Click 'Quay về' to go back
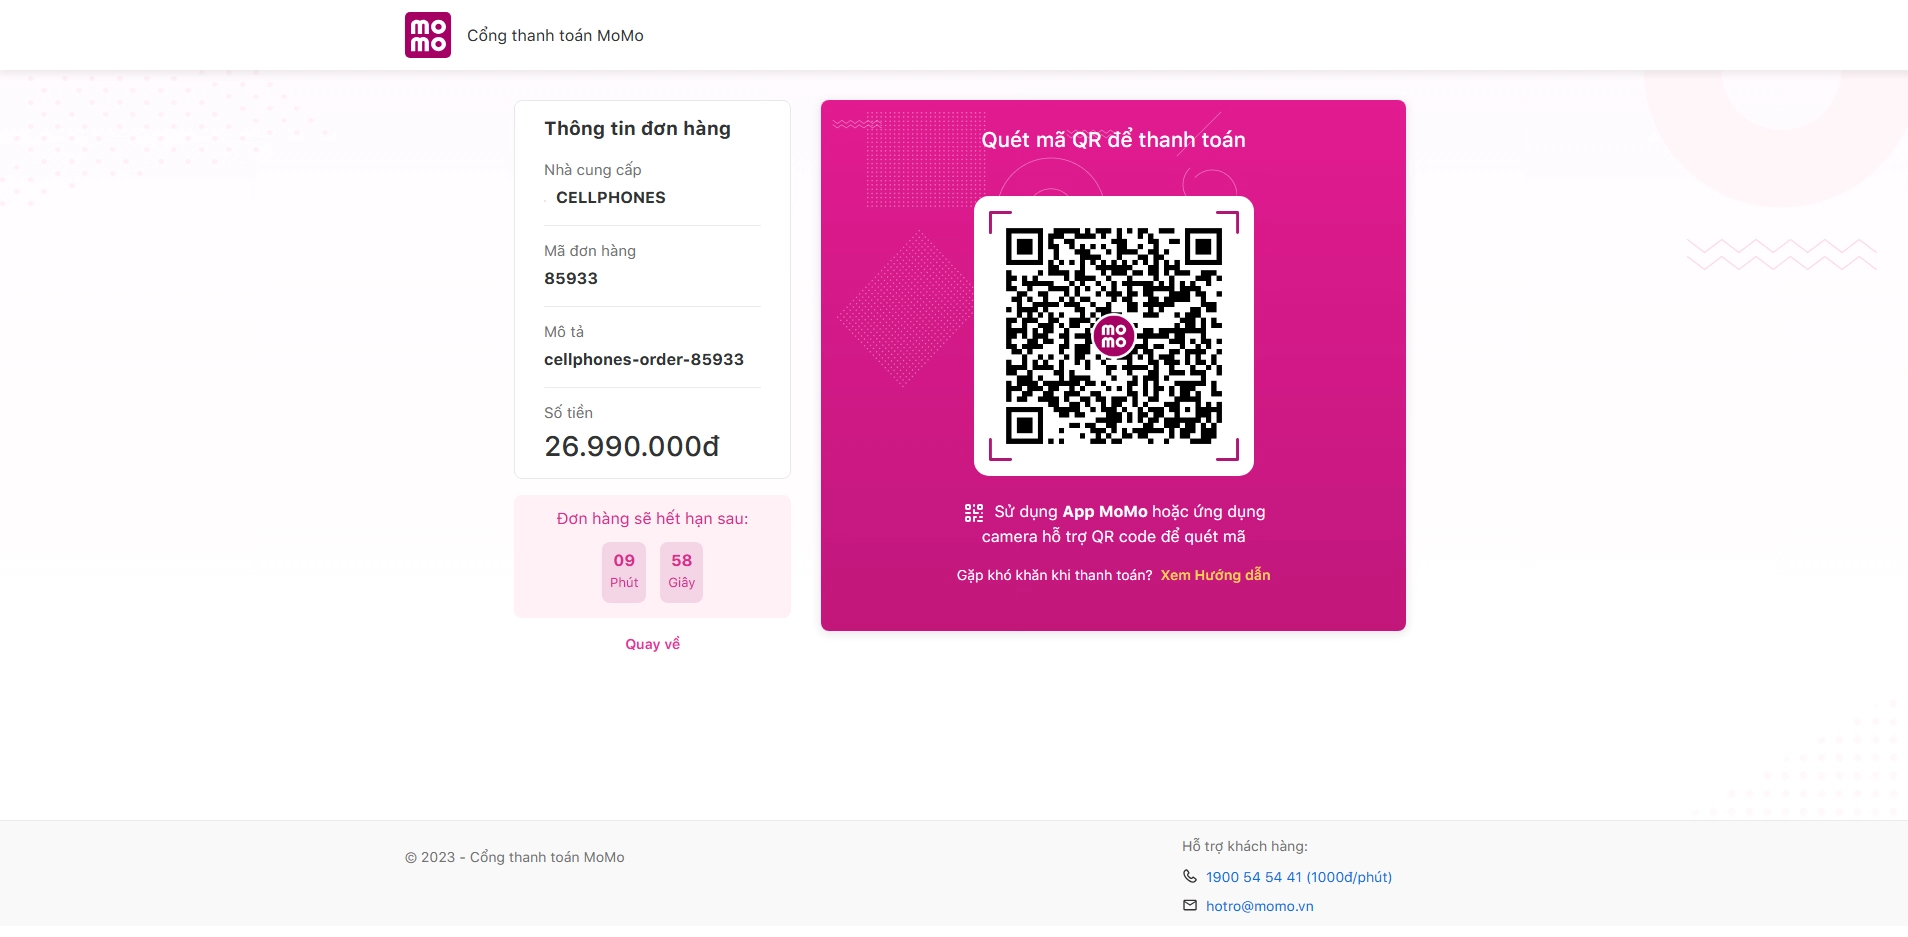The image size is (1908, 937). [652, 644]
